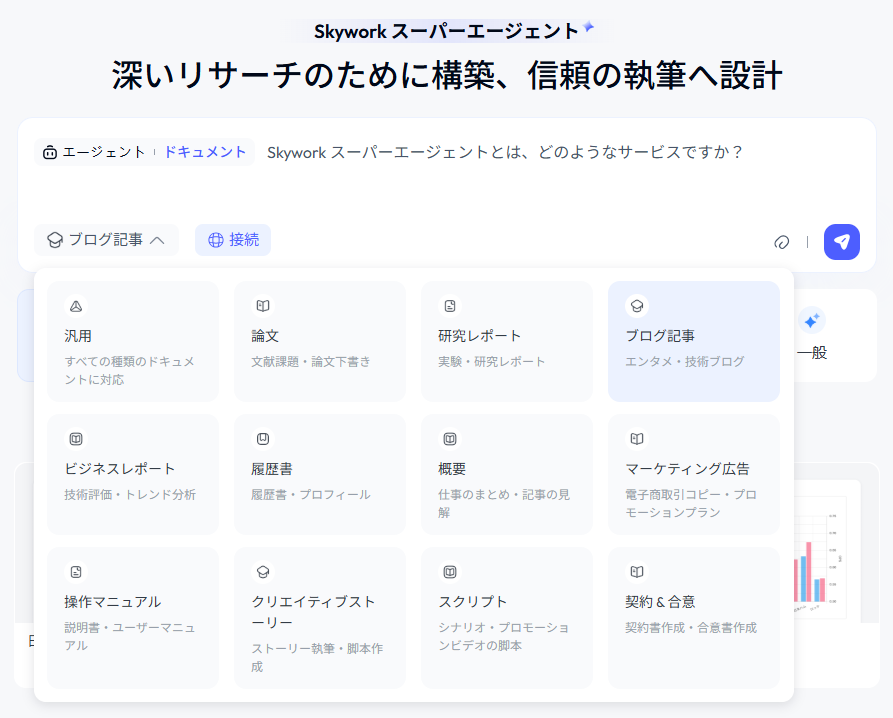Image resolution: width=893 pixels, height=718 pixels.
Task: Click text 契約書作成・合意書作成
Action: coord(691,627)
